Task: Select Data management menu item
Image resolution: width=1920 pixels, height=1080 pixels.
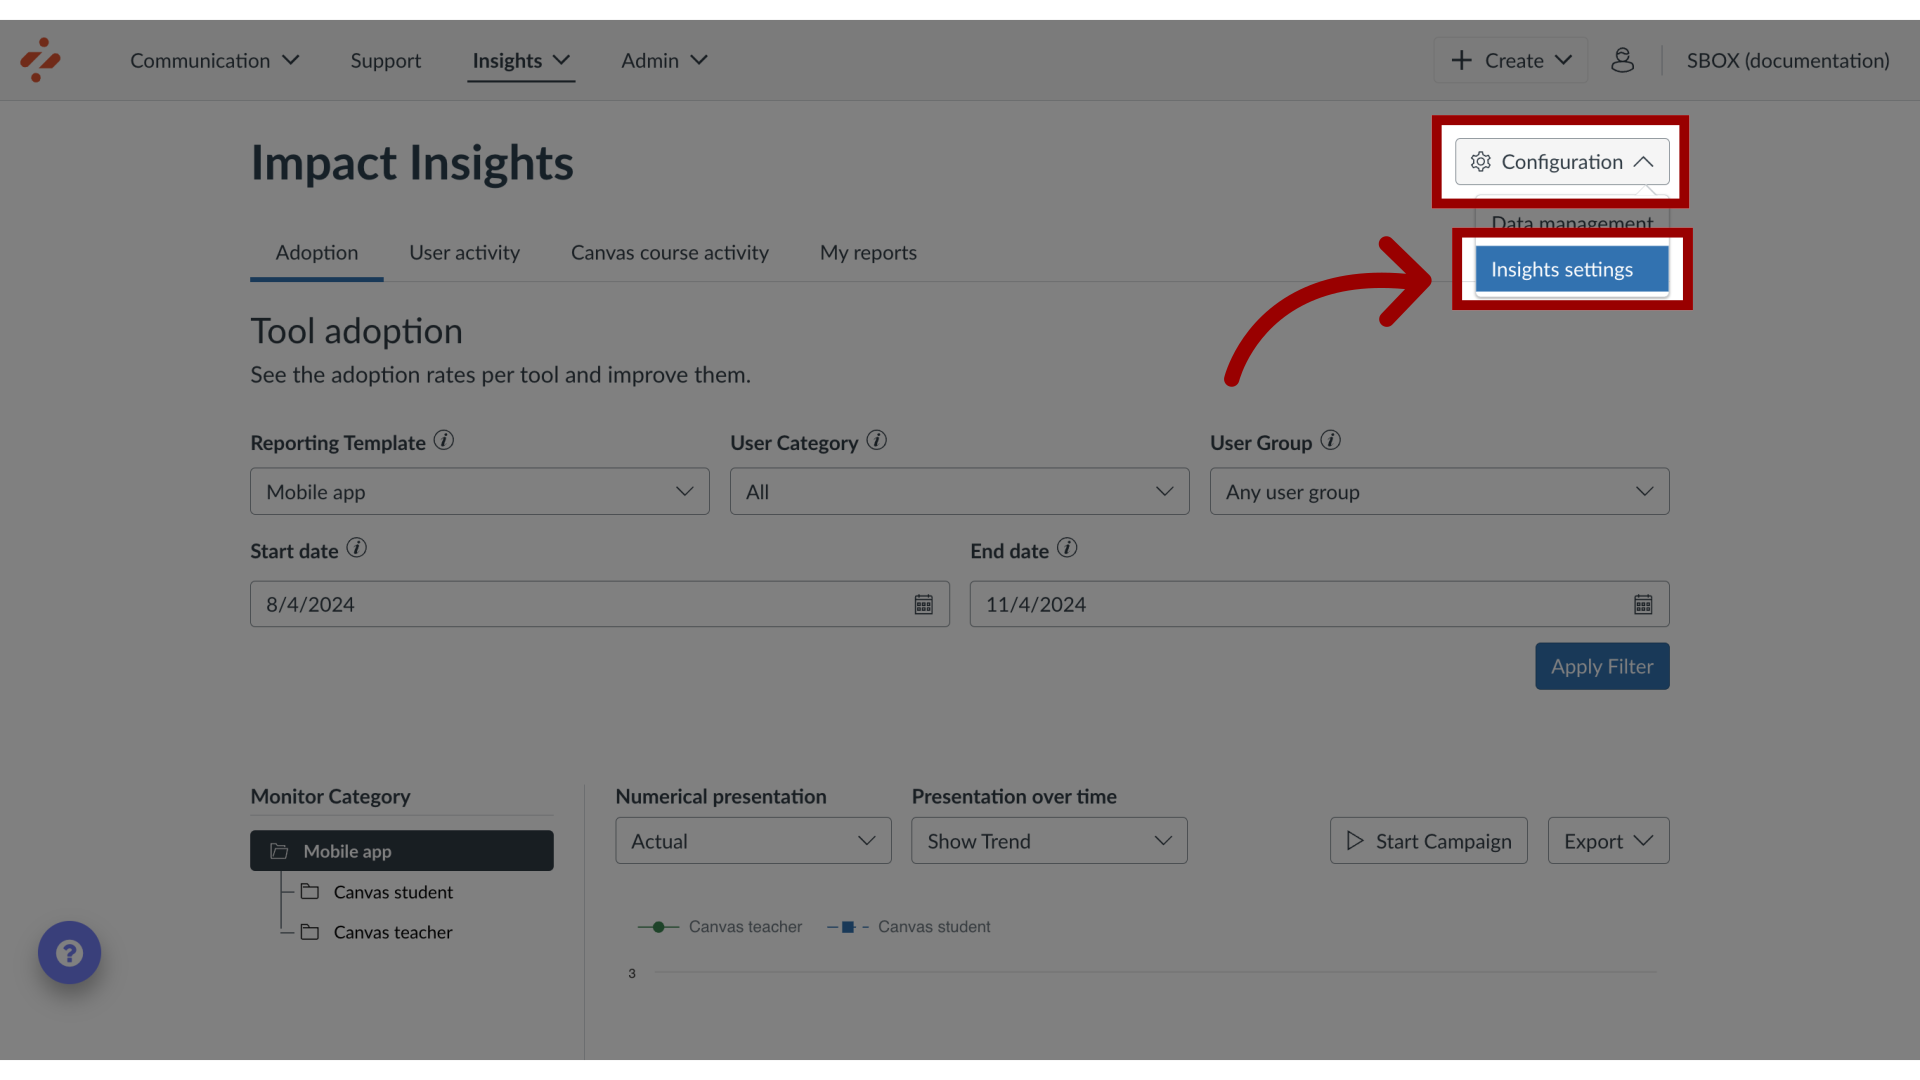Action: (1572, 223)
